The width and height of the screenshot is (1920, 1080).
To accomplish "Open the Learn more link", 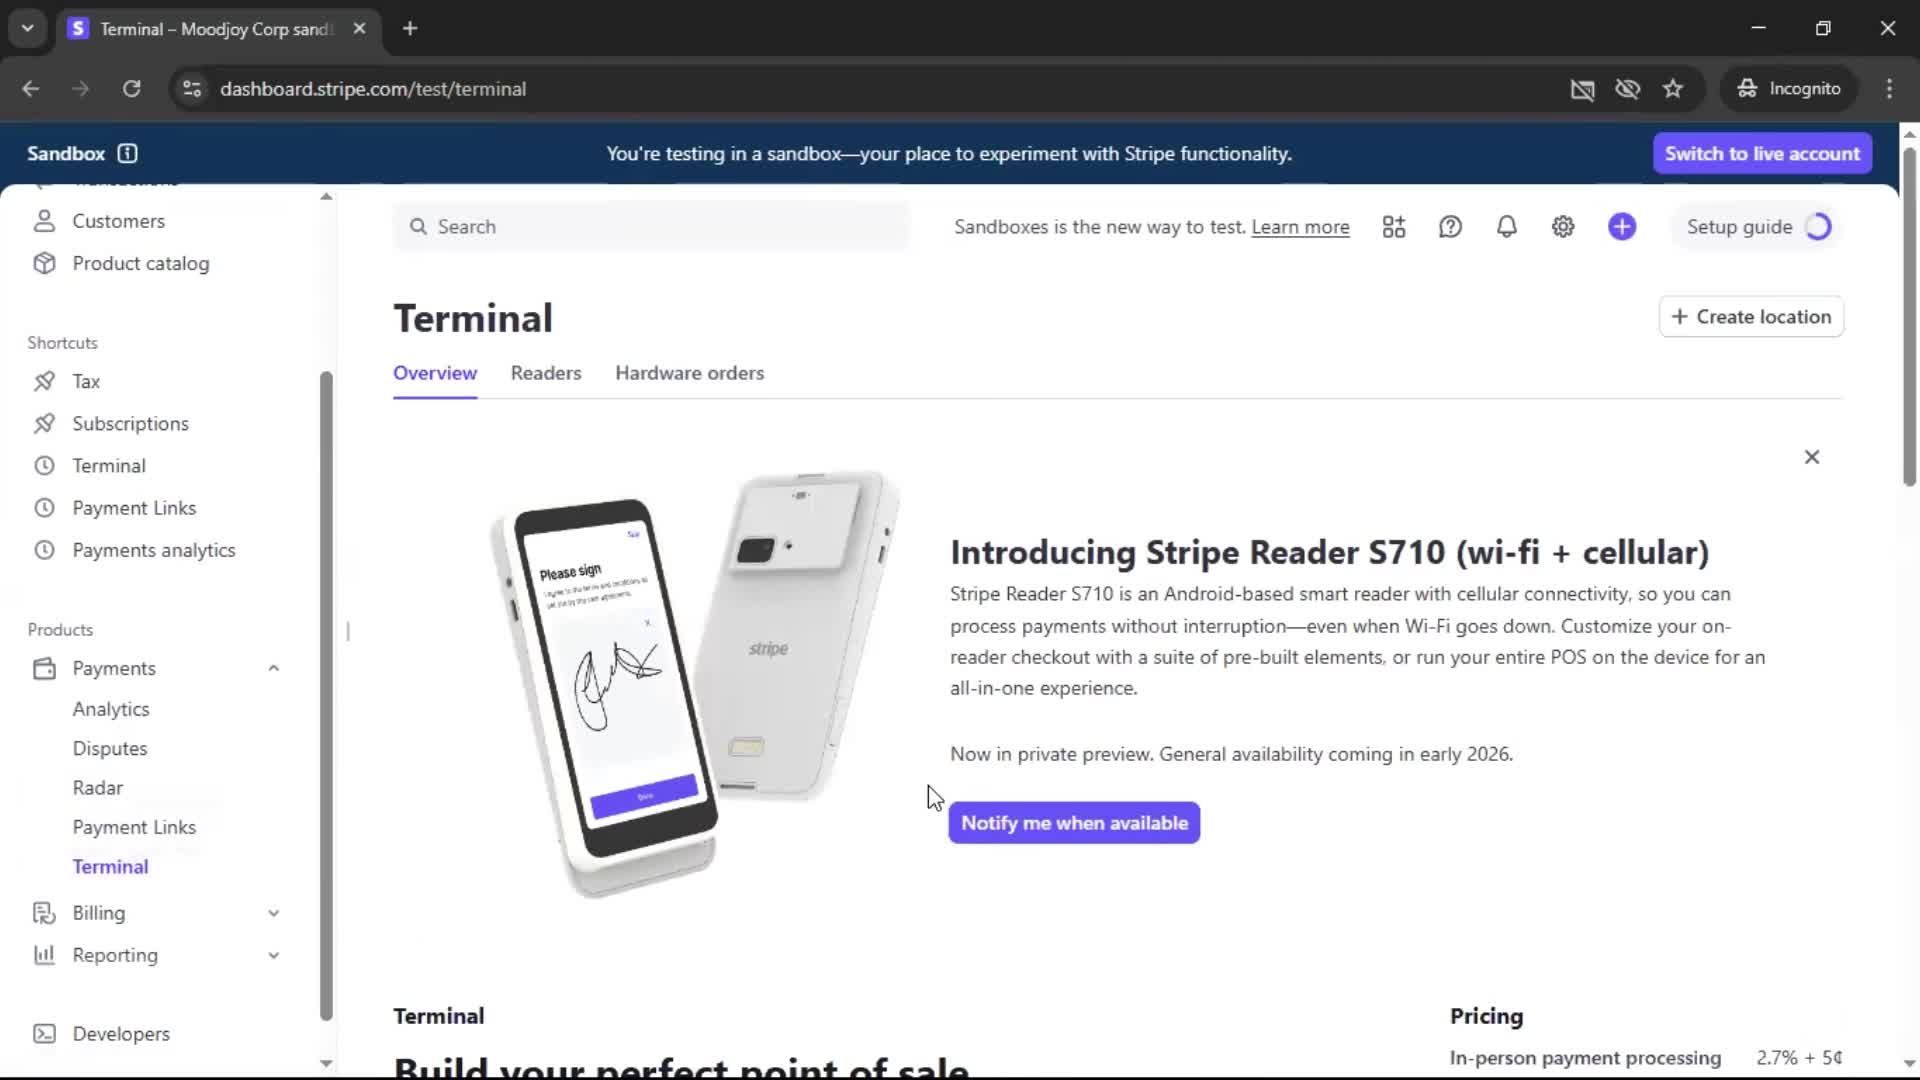I will click(x=1300, y=227).
